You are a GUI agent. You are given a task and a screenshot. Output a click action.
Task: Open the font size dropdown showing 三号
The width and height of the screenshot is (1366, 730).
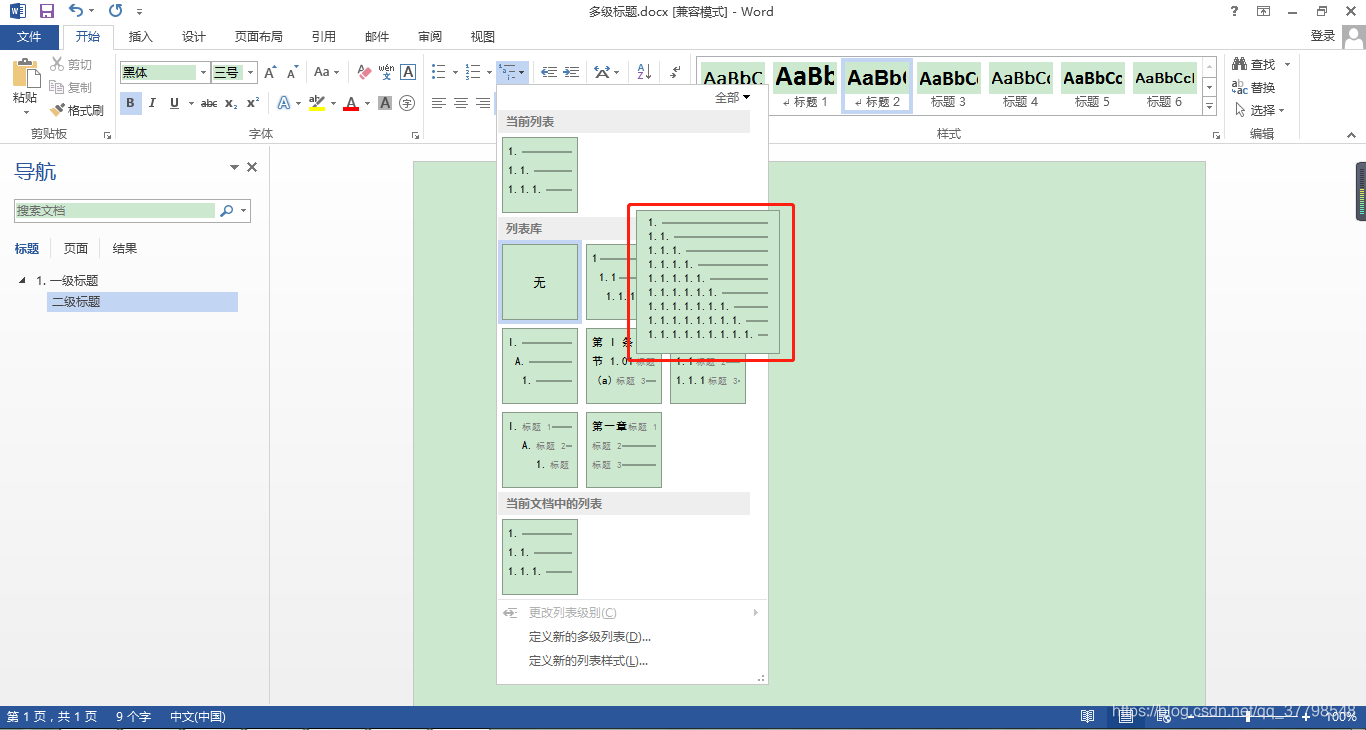[251, 73]
